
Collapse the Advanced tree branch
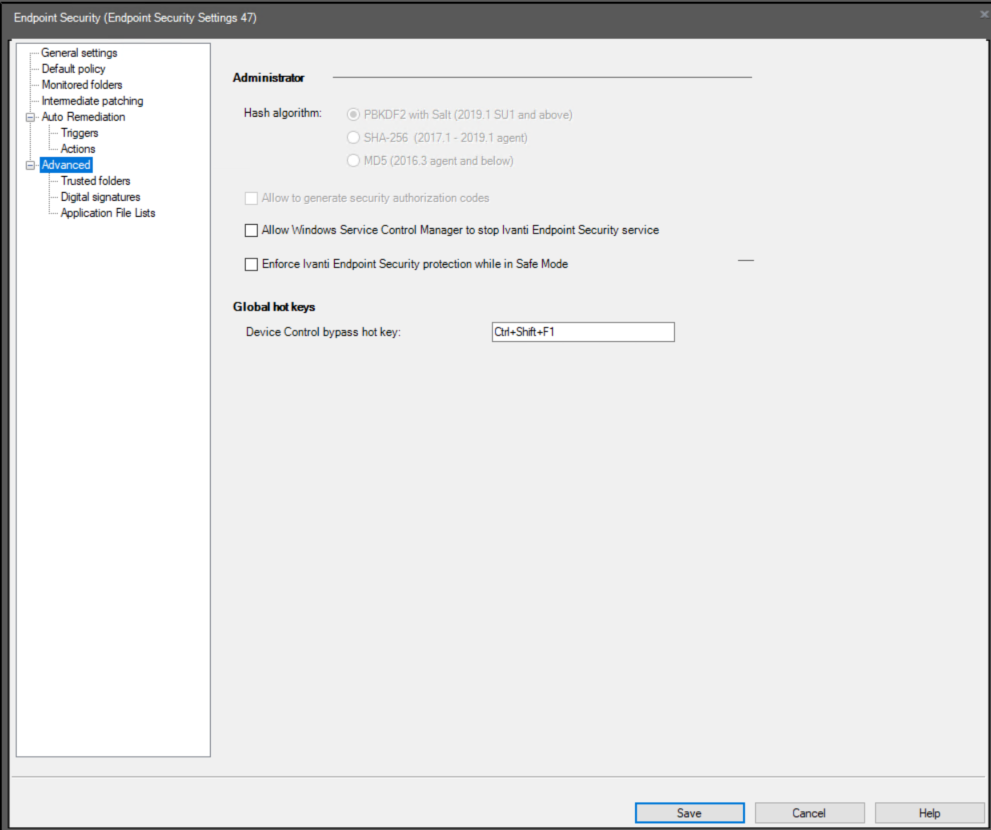point(31,164)
